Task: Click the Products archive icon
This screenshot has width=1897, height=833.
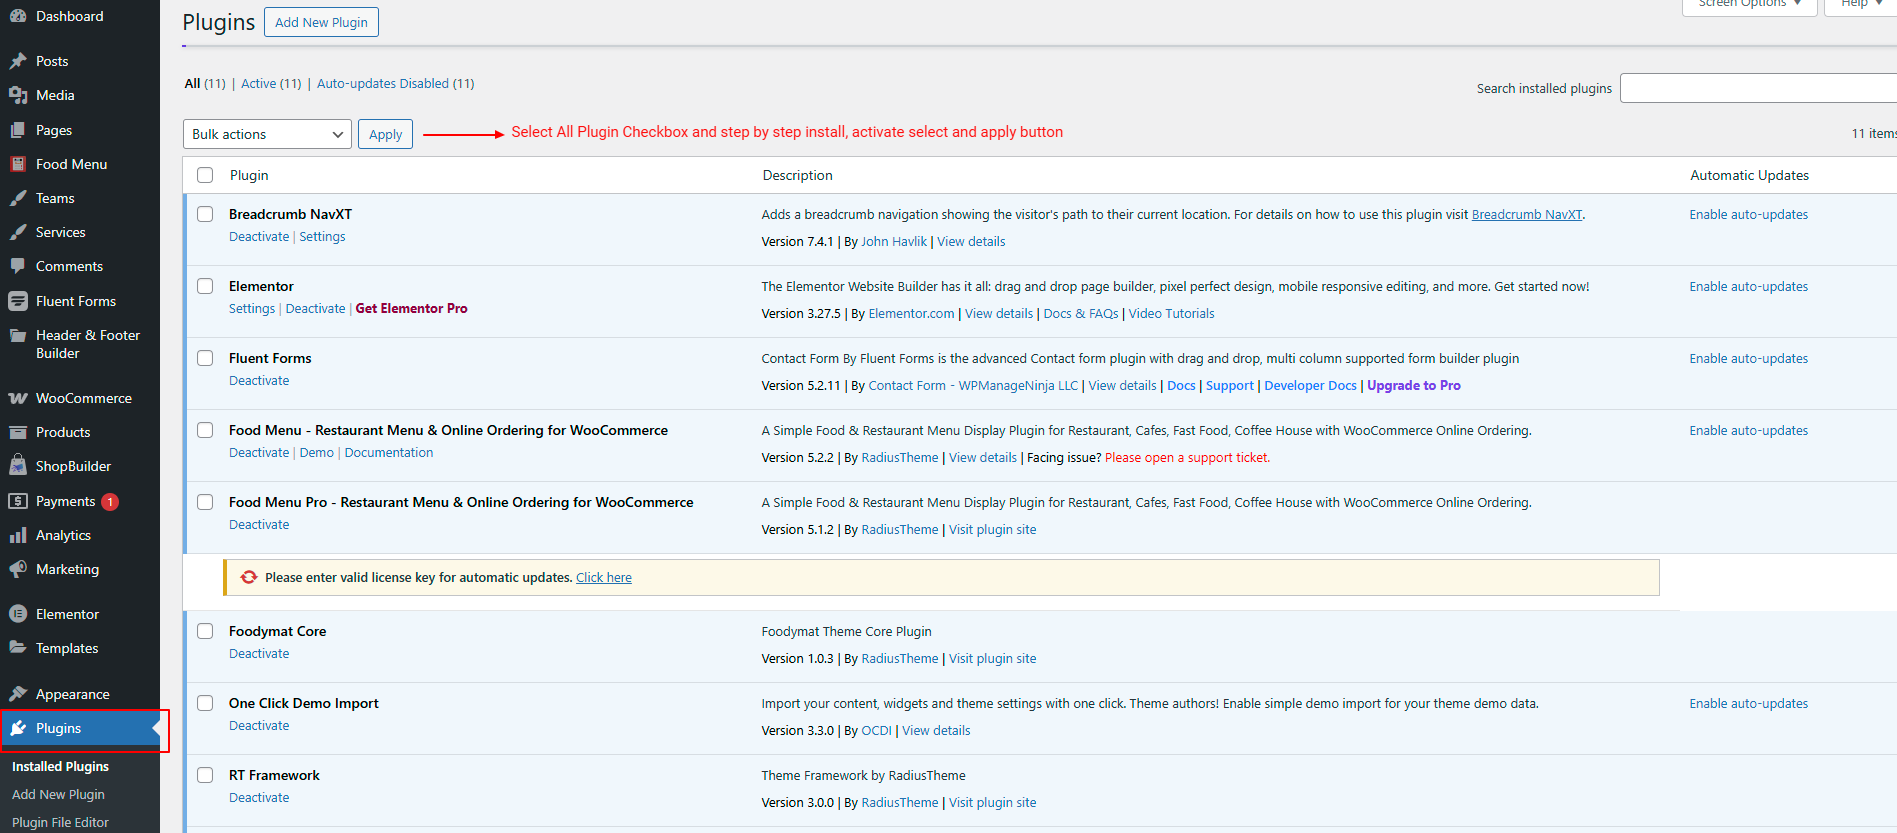Action: click(x=18, y=432)
